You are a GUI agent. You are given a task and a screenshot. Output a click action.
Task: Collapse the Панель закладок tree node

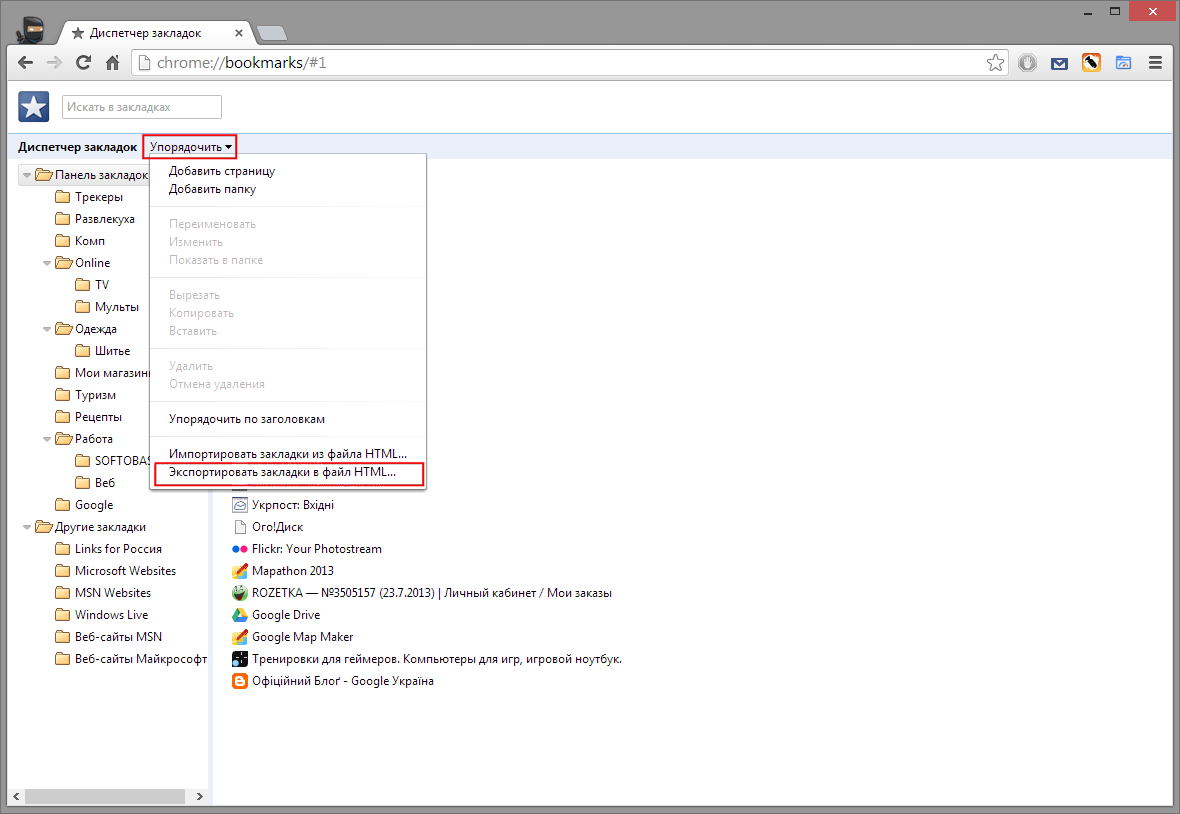27,175
